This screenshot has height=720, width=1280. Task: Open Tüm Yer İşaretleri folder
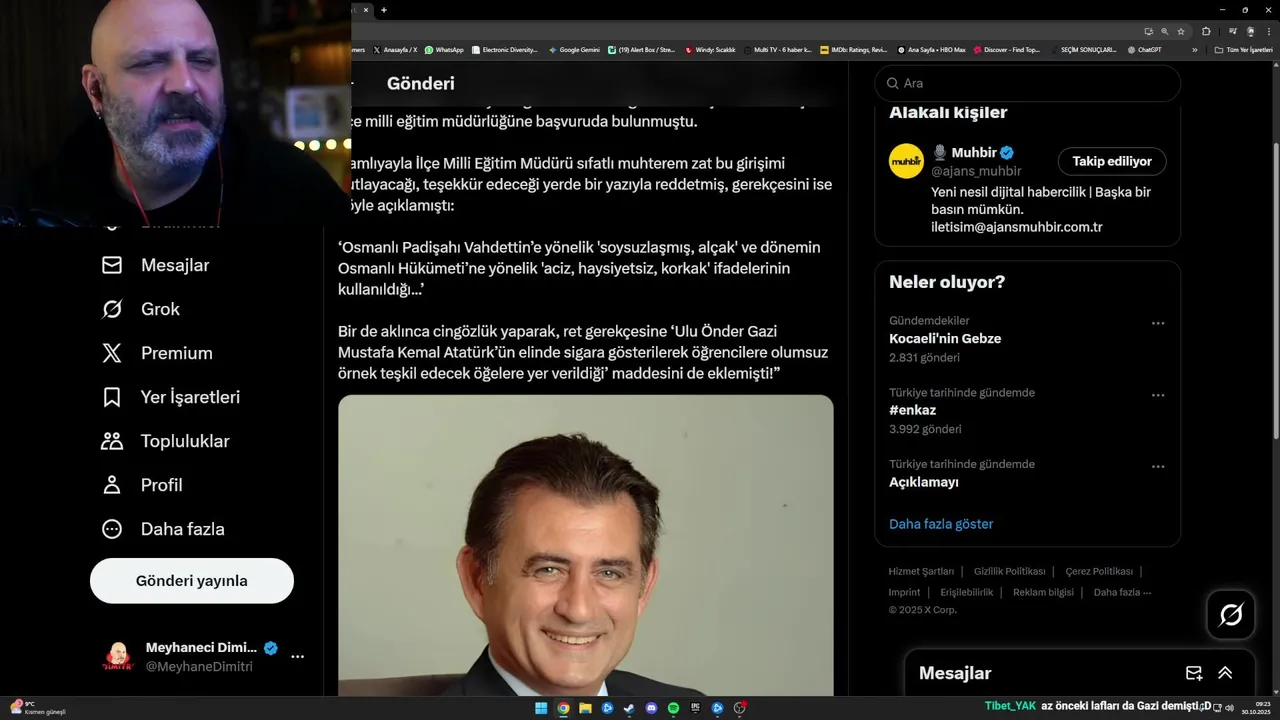click(1243, 49)
